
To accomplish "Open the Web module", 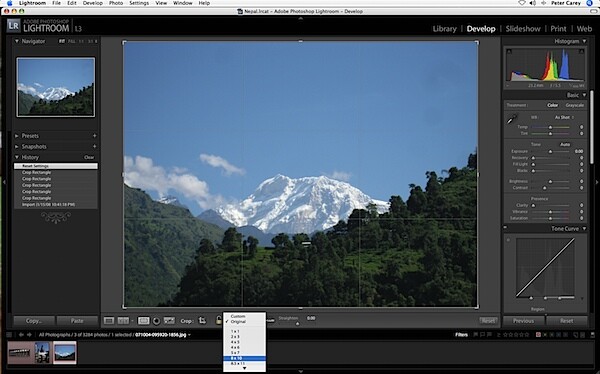I will tap(584, 29).
